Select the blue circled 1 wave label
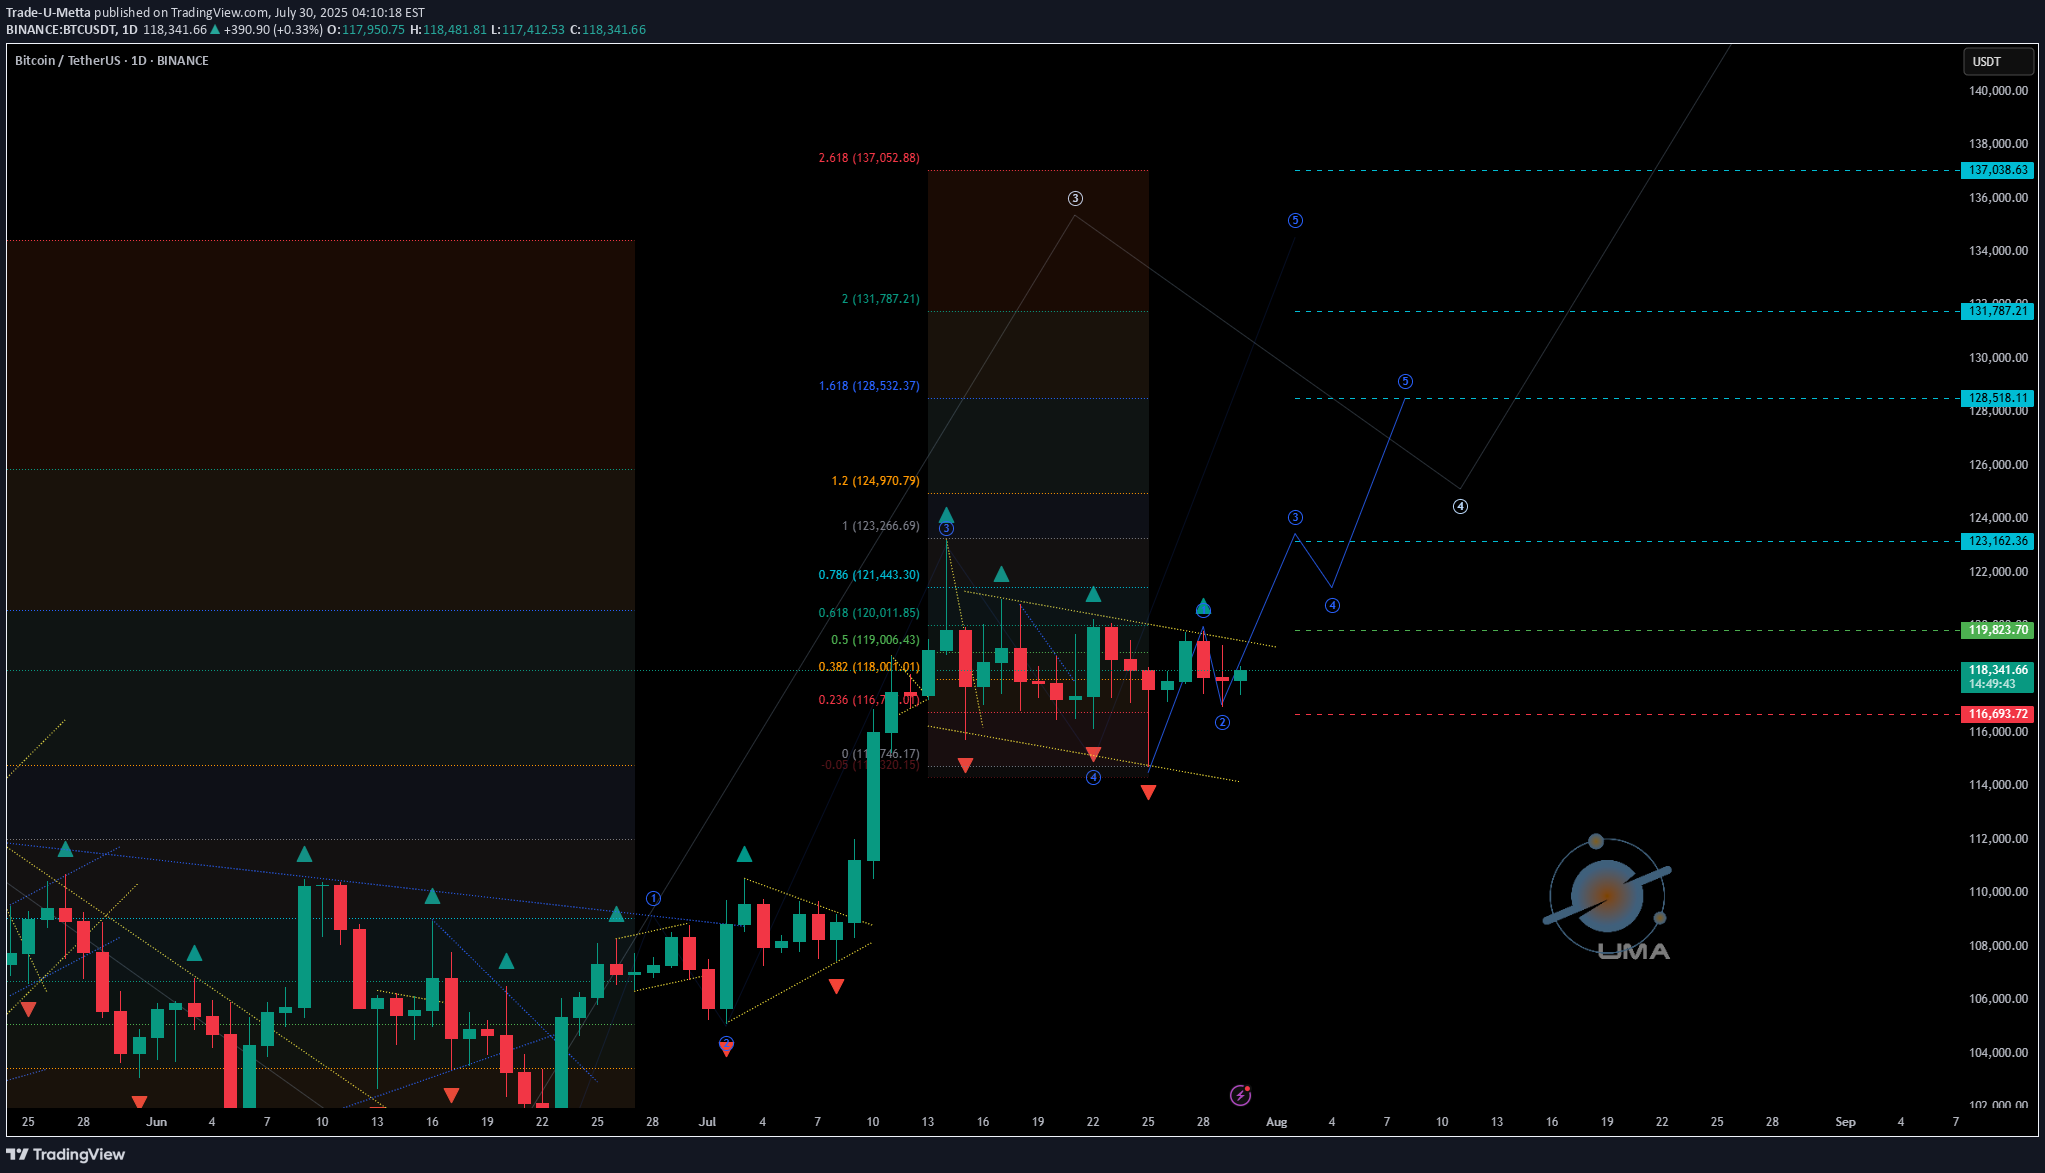This screenshot has width=2045, height=1173. pyautogui.click(x=653, y=899)
